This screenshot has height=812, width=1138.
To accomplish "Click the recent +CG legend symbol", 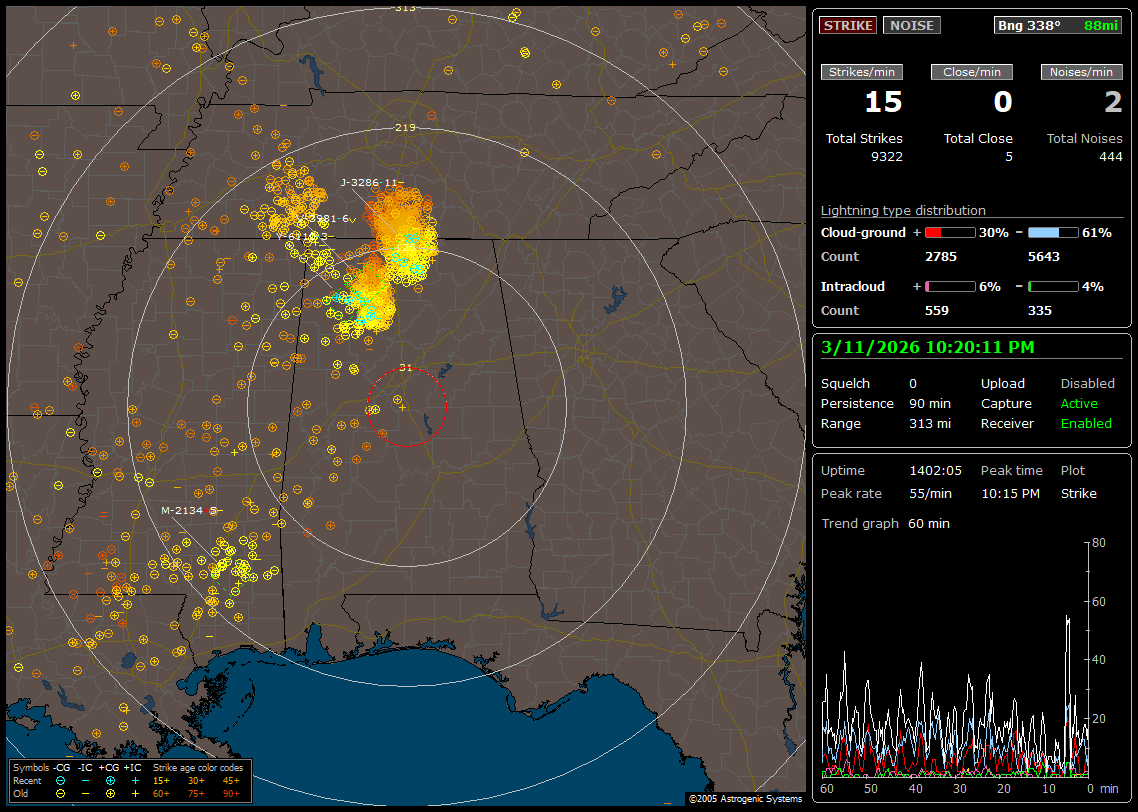I will pyautogui.click(x=110, y=780).
